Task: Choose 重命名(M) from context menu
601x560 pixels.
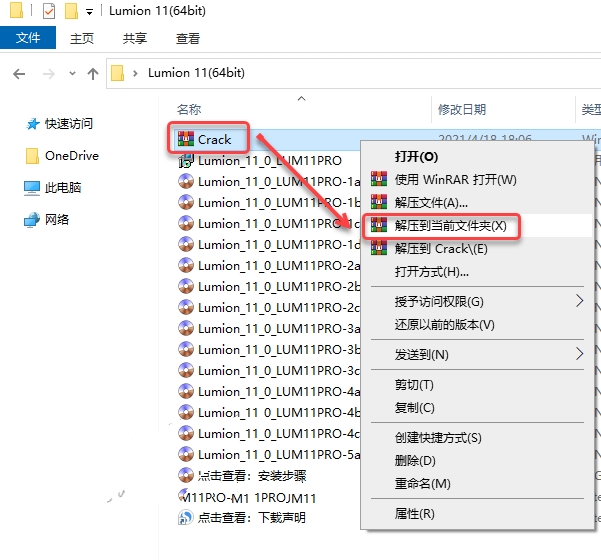Action: click(478, 483)
